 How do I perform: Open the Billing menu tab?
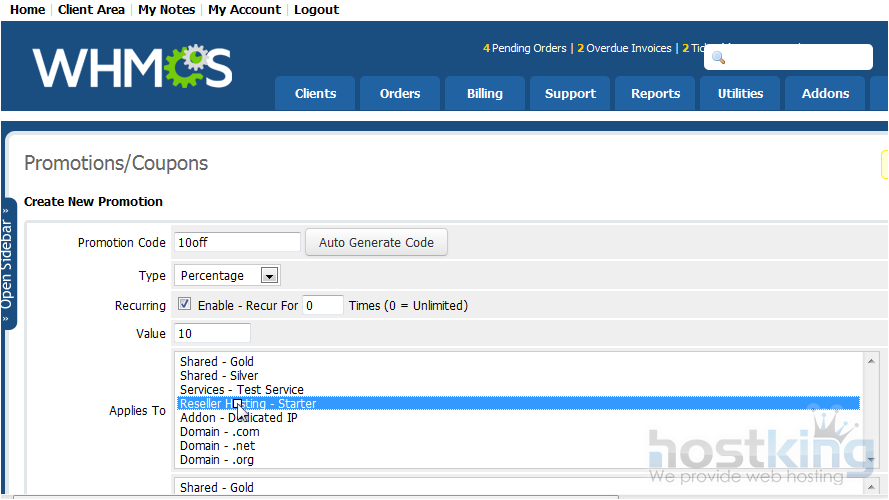coord(485,94)
